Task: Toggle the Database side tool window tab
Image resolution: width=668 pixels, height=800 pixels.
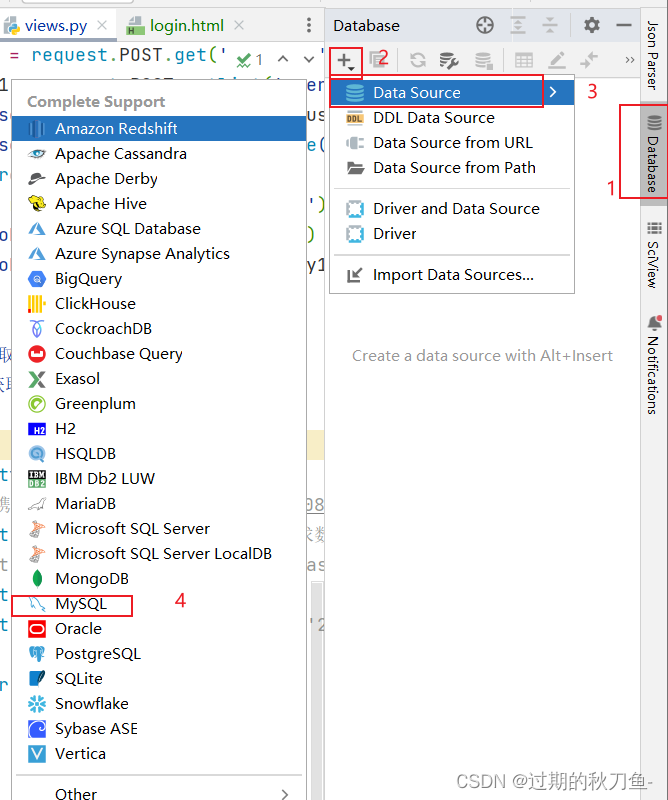Action: pos(654,154)
